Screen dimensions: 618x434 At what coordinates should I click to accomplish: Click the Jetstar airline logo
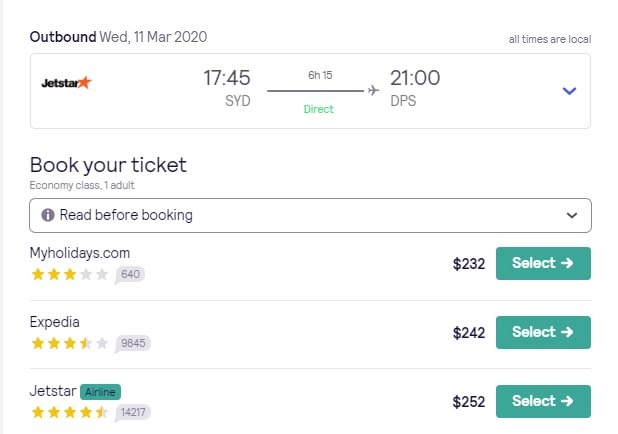tap(66, 83)
